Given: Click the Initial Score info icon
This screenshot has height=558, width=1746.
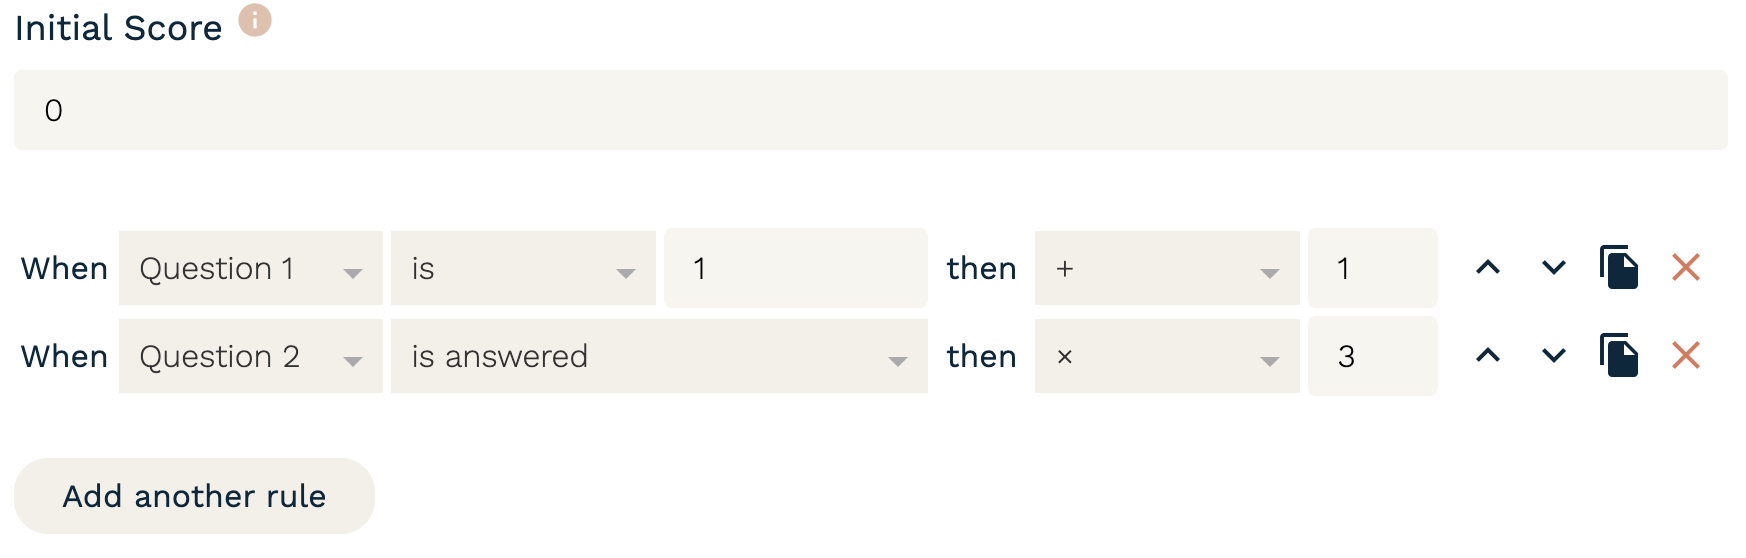Looking at the screenshot, I should pos(255,20).
